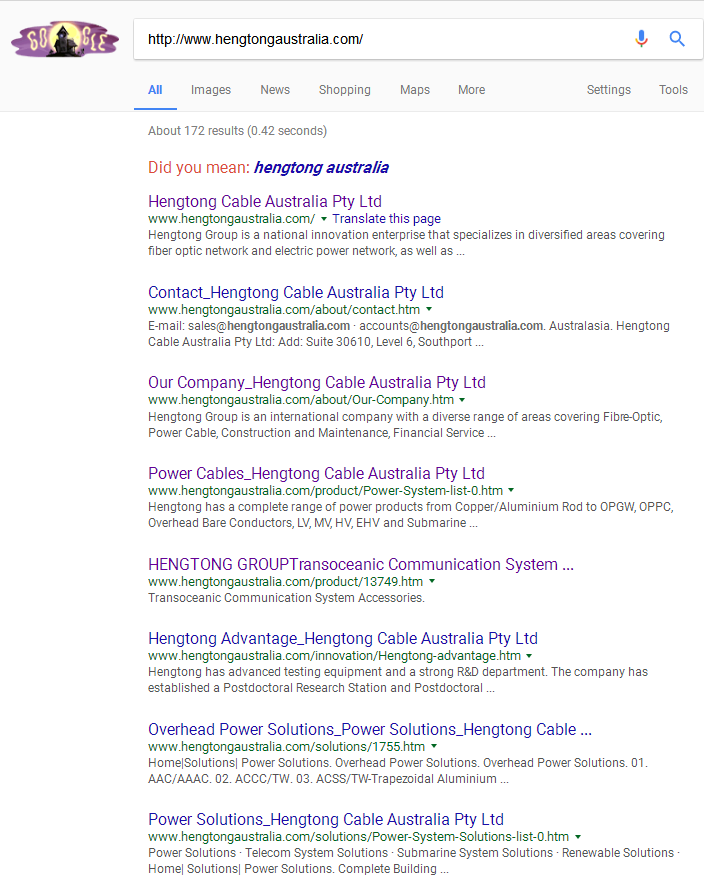The image size is (704, 889).
Task: Click the Google Halloween doodle logo
Action: coord(65,39)
